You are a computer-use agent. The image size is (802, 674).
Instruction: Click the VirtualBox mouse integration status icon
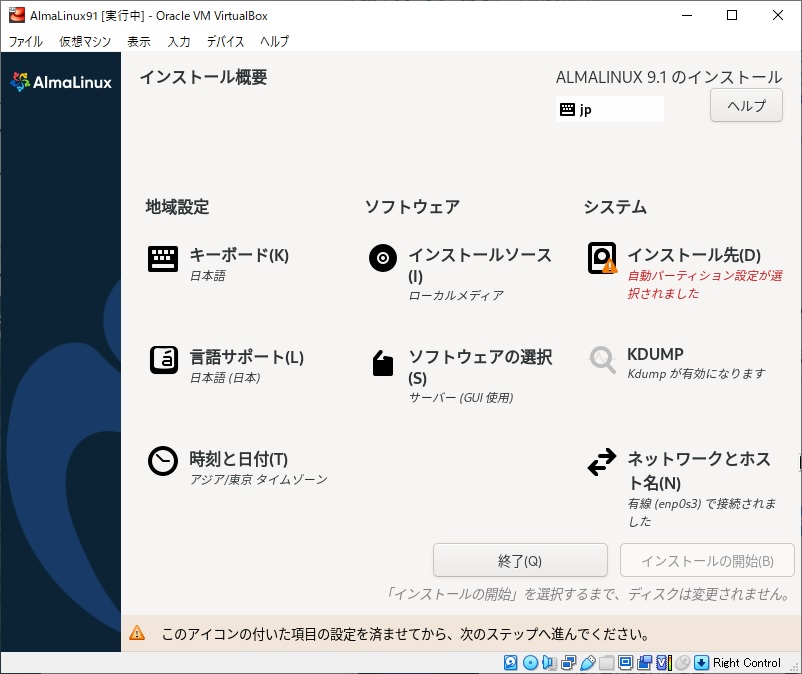click(x=682, y=663)
